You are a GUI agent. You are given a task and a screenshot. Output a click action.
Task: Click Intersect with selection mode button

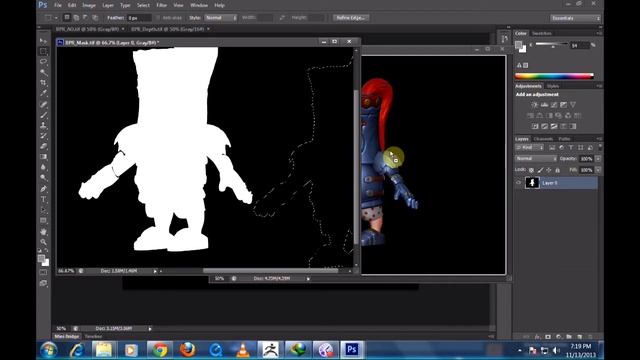tap(95, 18)
